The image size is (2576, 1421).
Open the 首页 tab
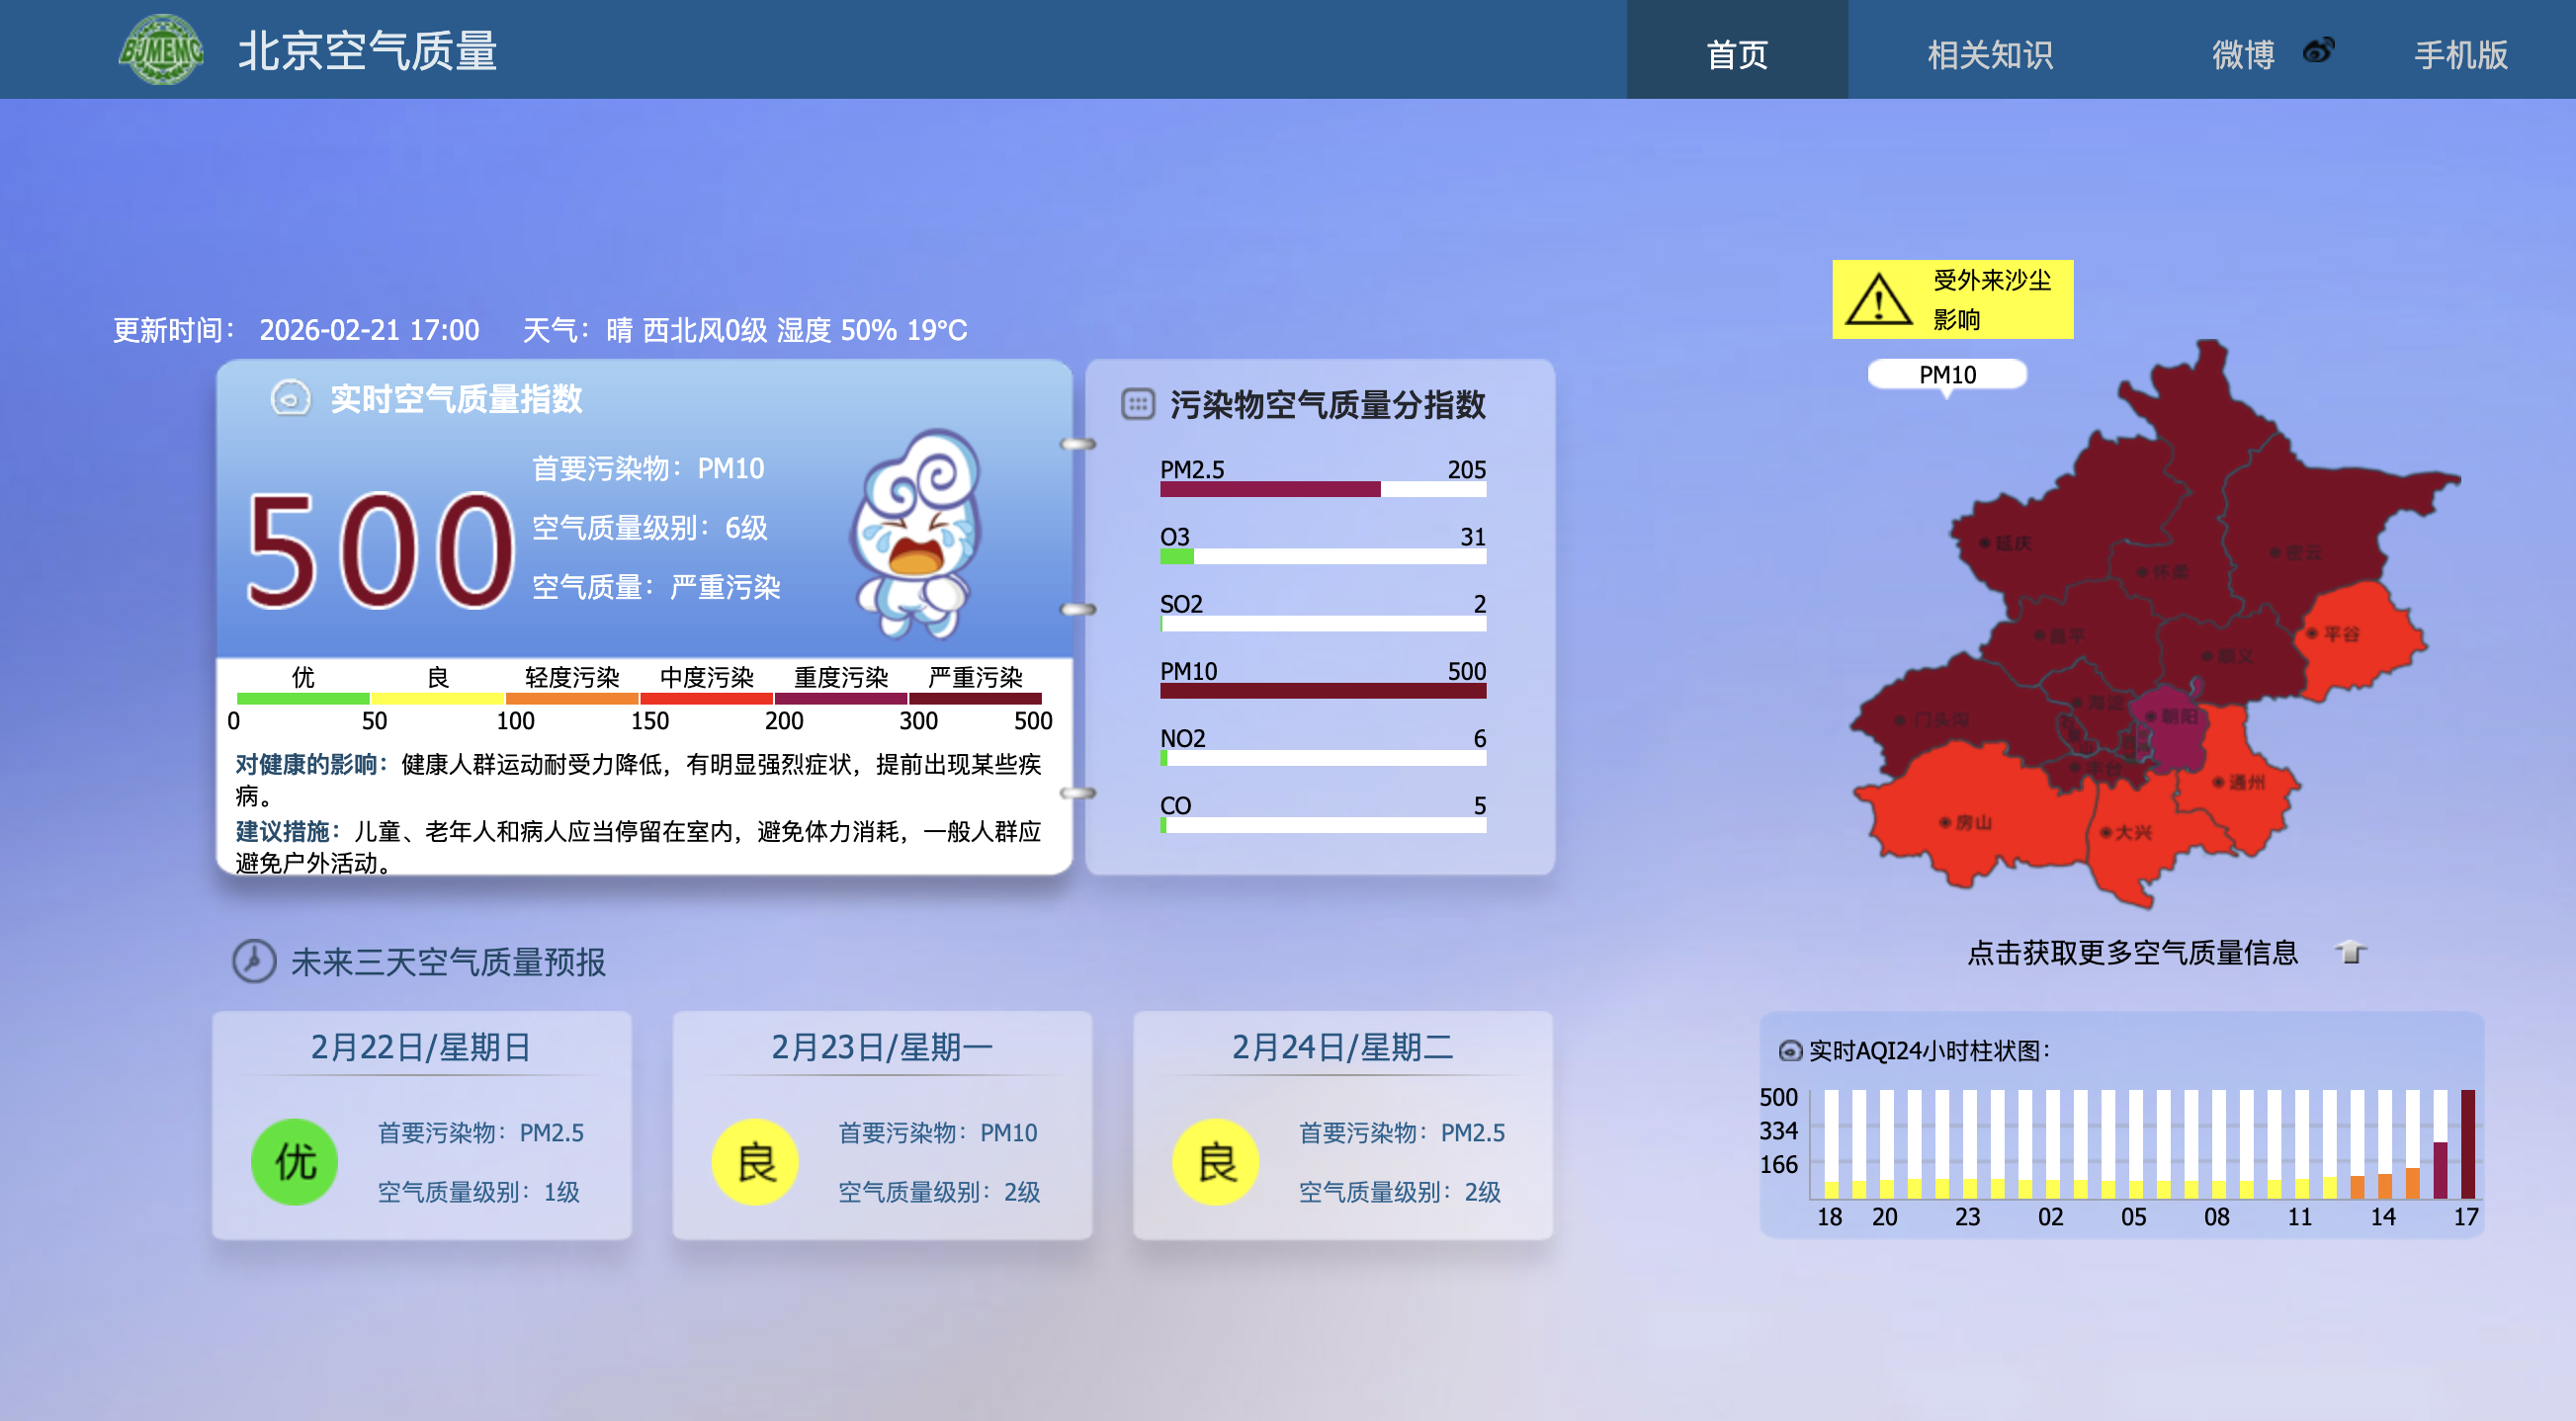click(1736, 52)
